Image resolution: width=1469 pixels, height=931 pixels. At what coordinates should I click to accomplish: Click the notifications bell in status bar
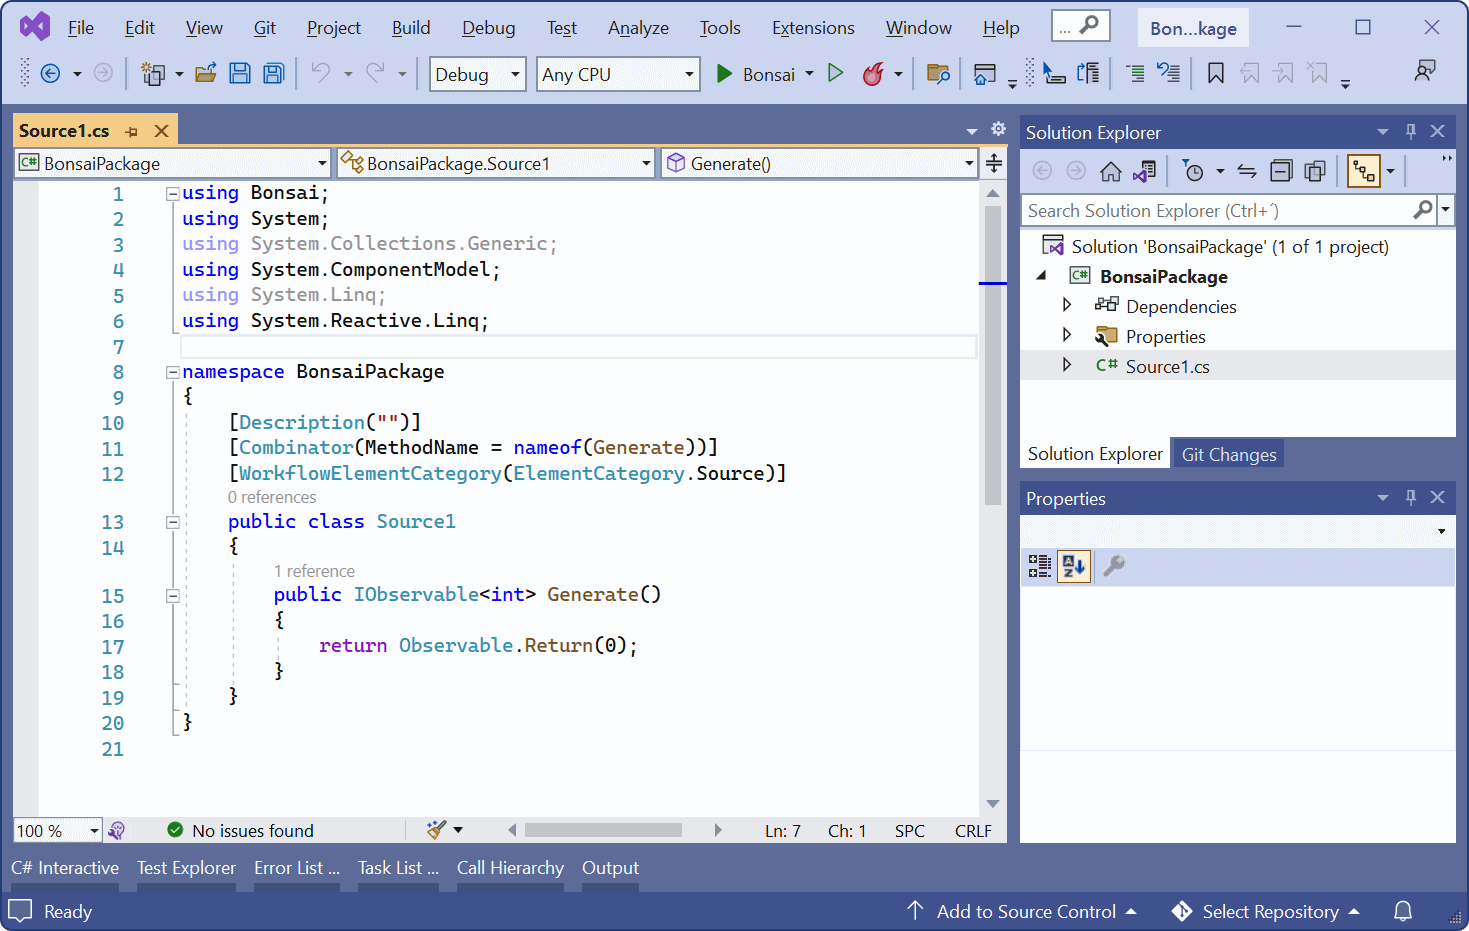click(1403, 911)
